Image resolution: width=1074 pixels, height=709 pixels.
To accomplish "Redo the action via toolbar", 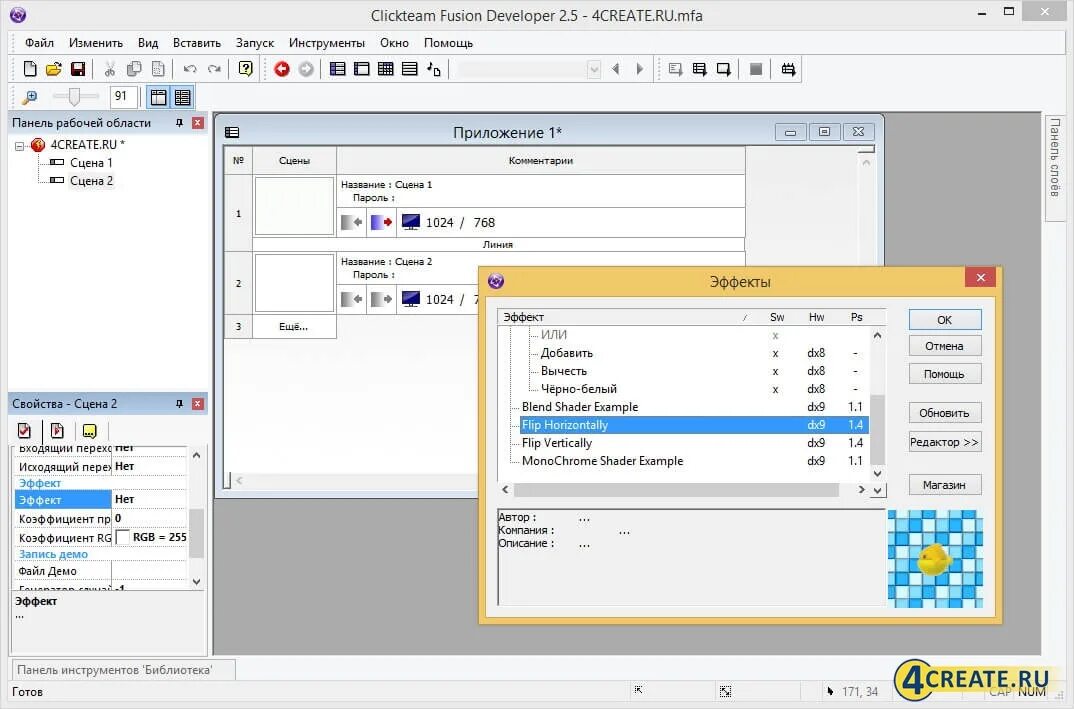I will [214, 69].
